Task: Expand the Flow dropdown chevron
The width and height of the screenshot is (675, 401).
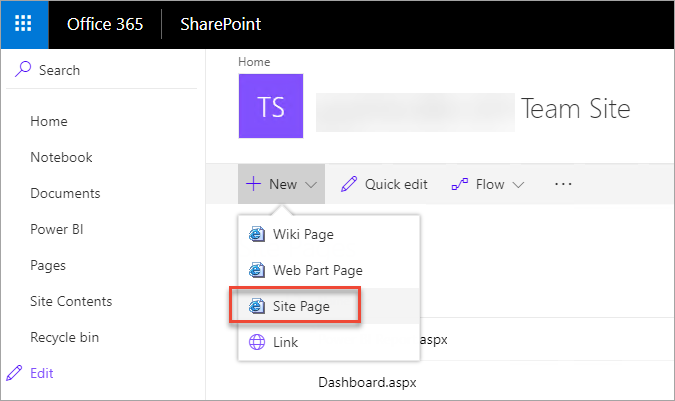Action: click(518, 185)
